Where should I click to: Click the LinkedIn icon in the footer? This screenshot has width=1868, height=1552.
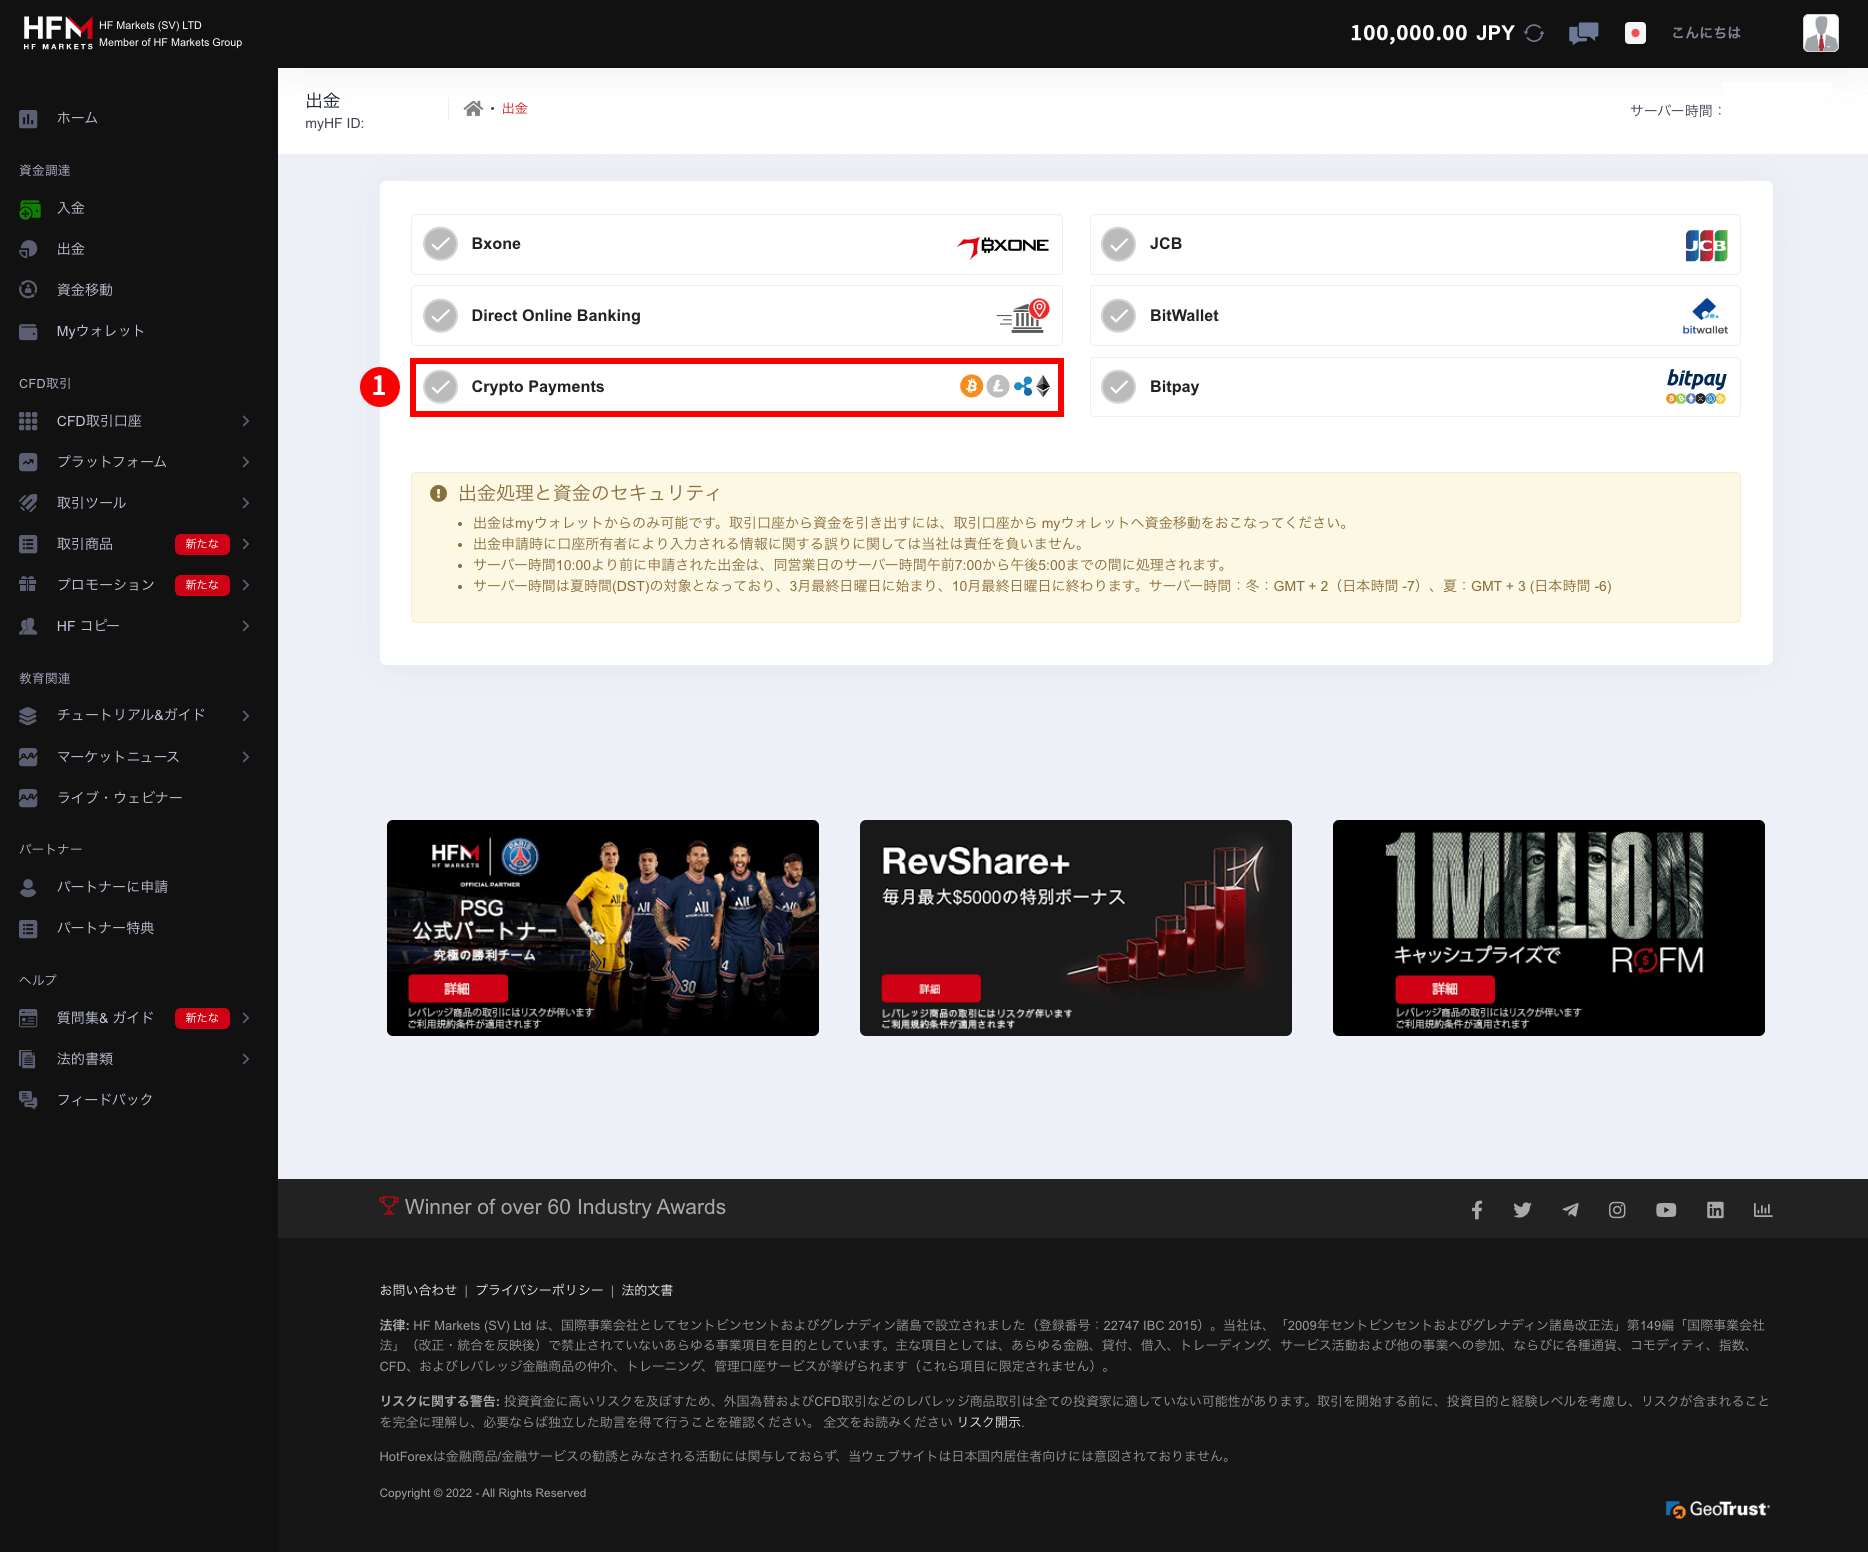coord(1715,1209)
